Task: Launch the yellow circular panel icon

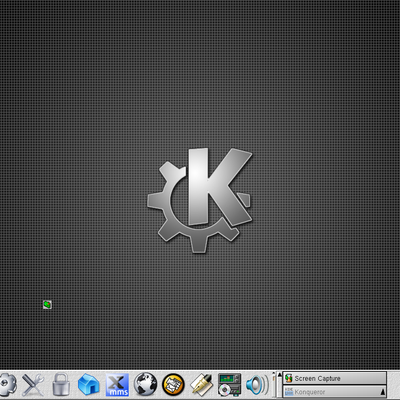Action: tap(173, 384)
